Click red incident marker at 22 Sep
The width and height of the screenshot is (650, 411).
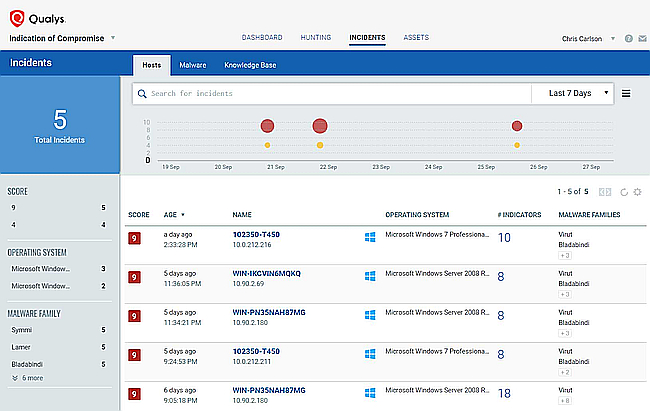(x=320, y=126)
